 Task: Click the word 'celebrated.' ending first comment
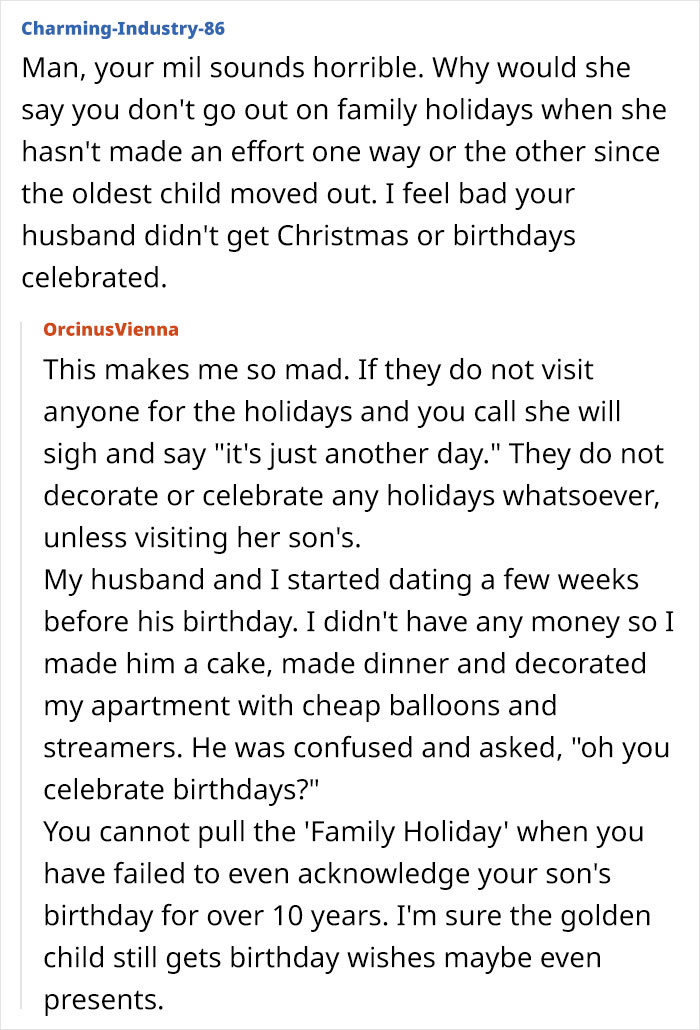click(x=94, y=277)
